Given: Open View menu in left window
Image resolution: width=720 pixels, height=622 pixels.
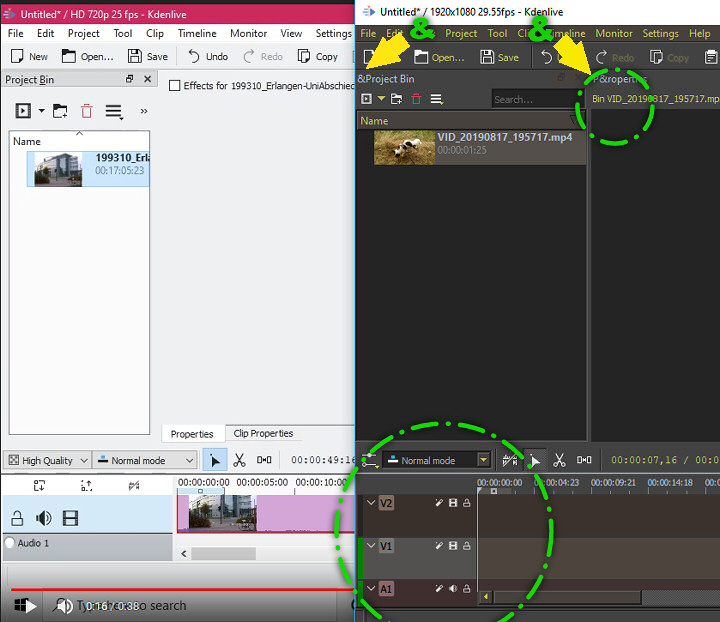Looking at the screenshot, I should click(x=291, y=34).
